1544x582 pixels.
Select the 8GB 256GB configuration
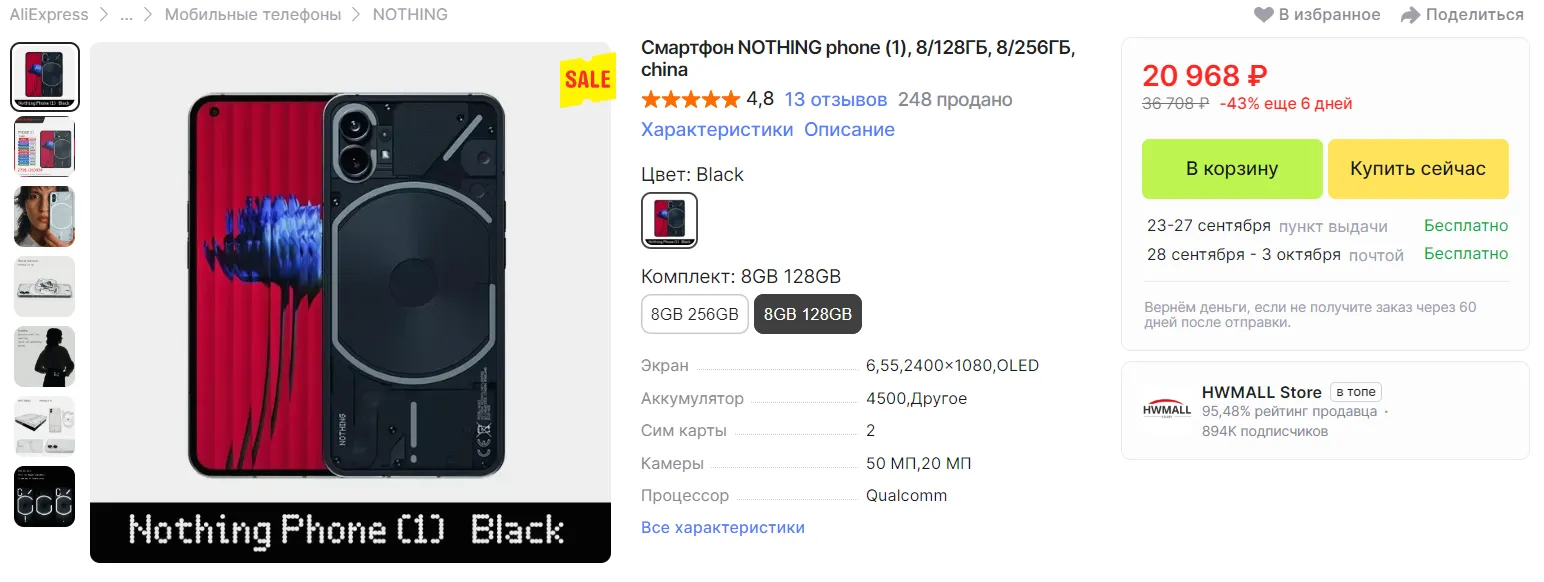point(694,314)
